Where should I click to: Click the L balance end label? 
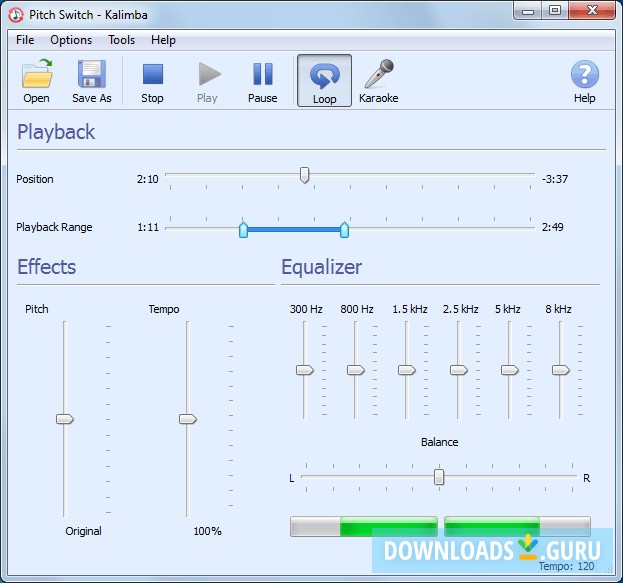(292, 478)
